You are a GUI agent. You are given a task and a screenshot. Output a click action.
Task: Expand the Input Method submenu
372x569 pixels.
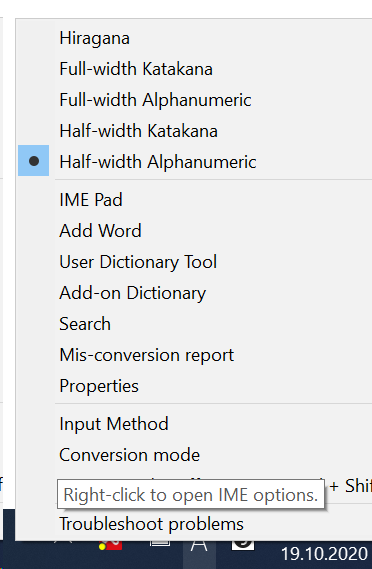[114, 424]
